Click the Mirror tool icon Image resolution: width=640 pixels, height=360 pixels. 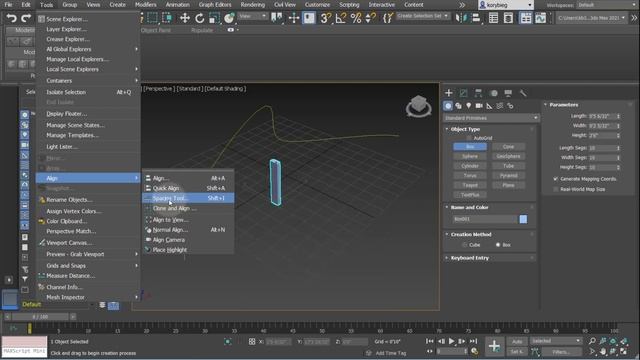pyautogui.click(x=461, y=18)
